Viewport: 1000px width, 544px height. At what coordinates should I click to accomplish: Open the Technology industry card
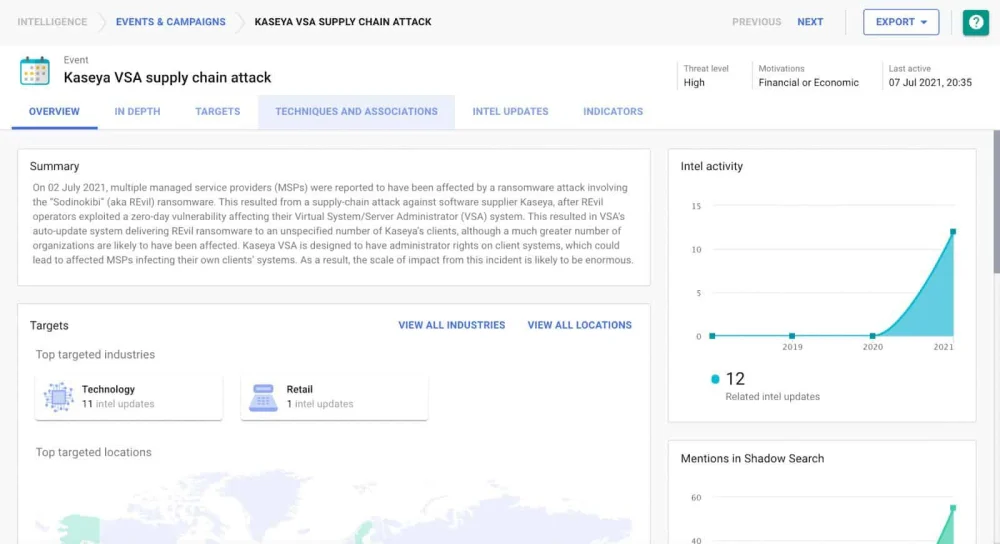129,397
